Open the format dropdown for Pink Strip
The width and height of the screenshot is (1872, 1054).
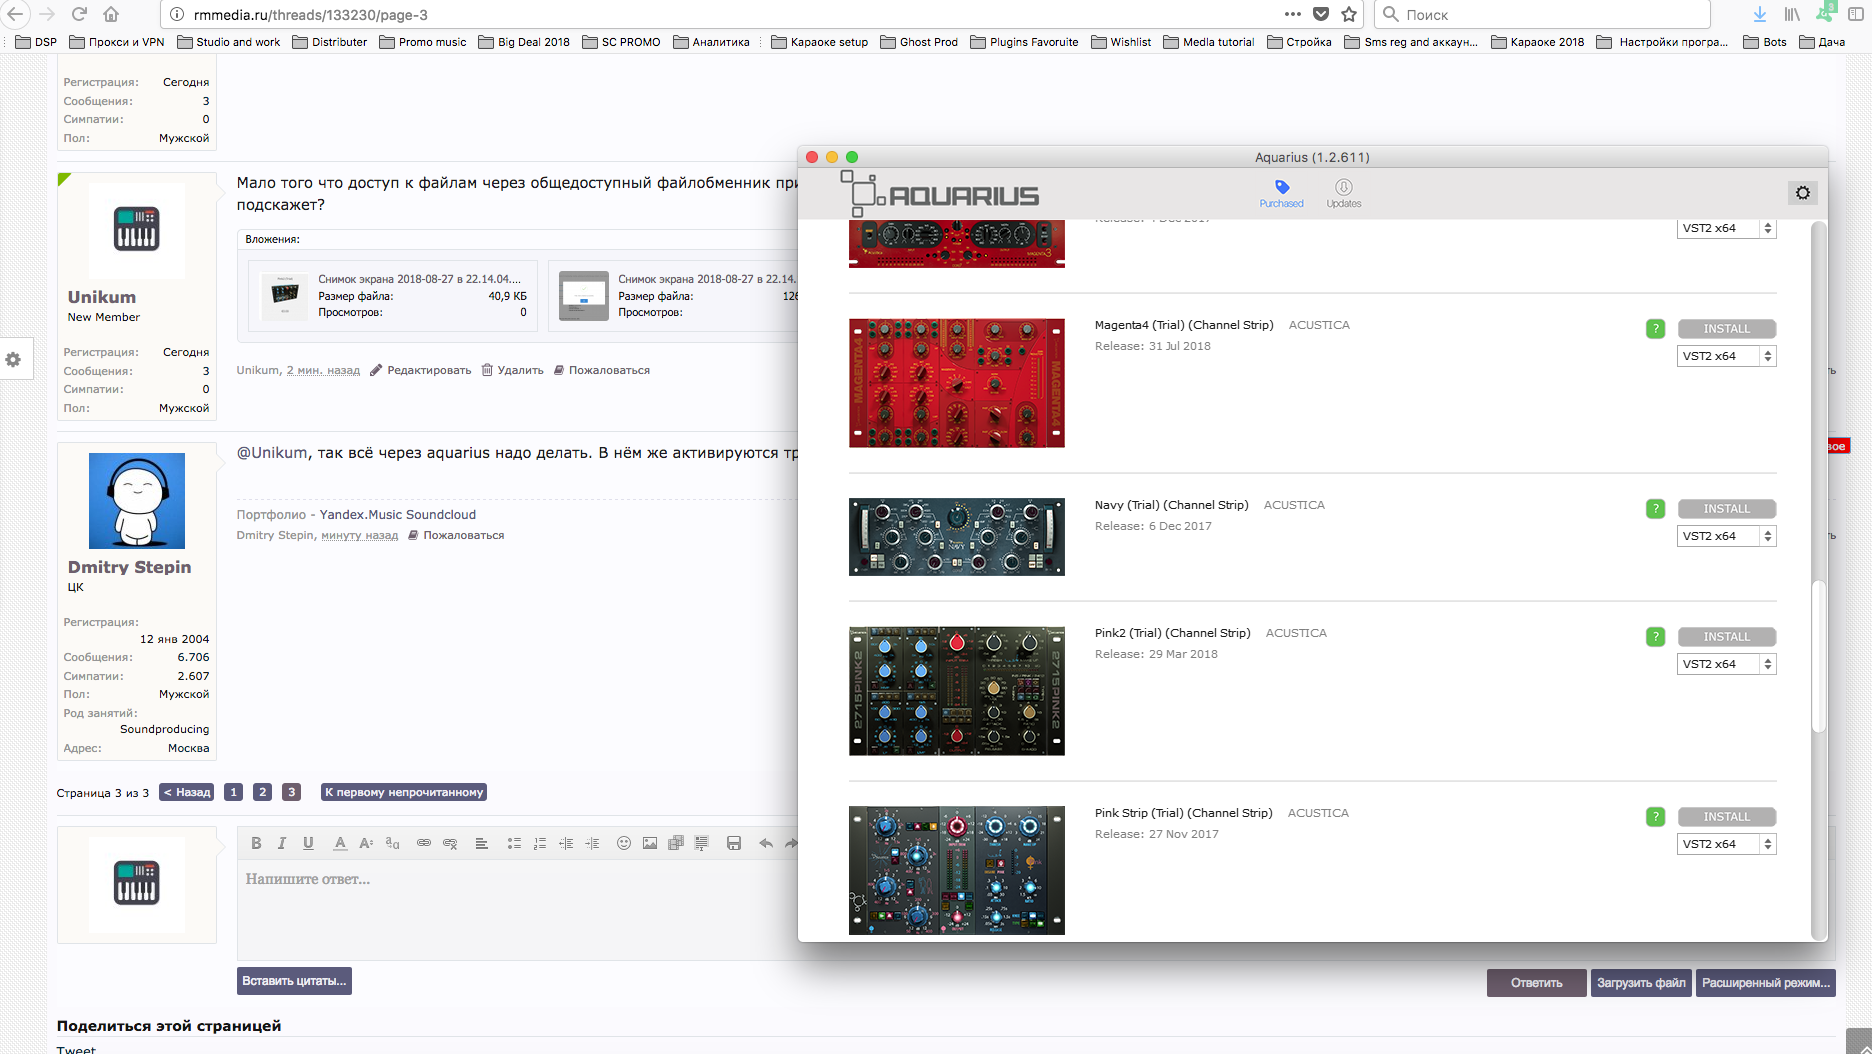(x=1727, y=844)
